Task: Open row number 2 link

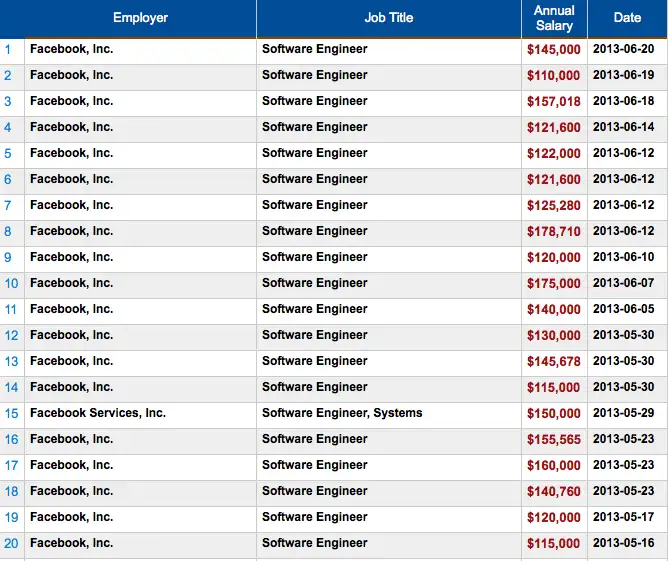Action: click(x=8, y=75)
